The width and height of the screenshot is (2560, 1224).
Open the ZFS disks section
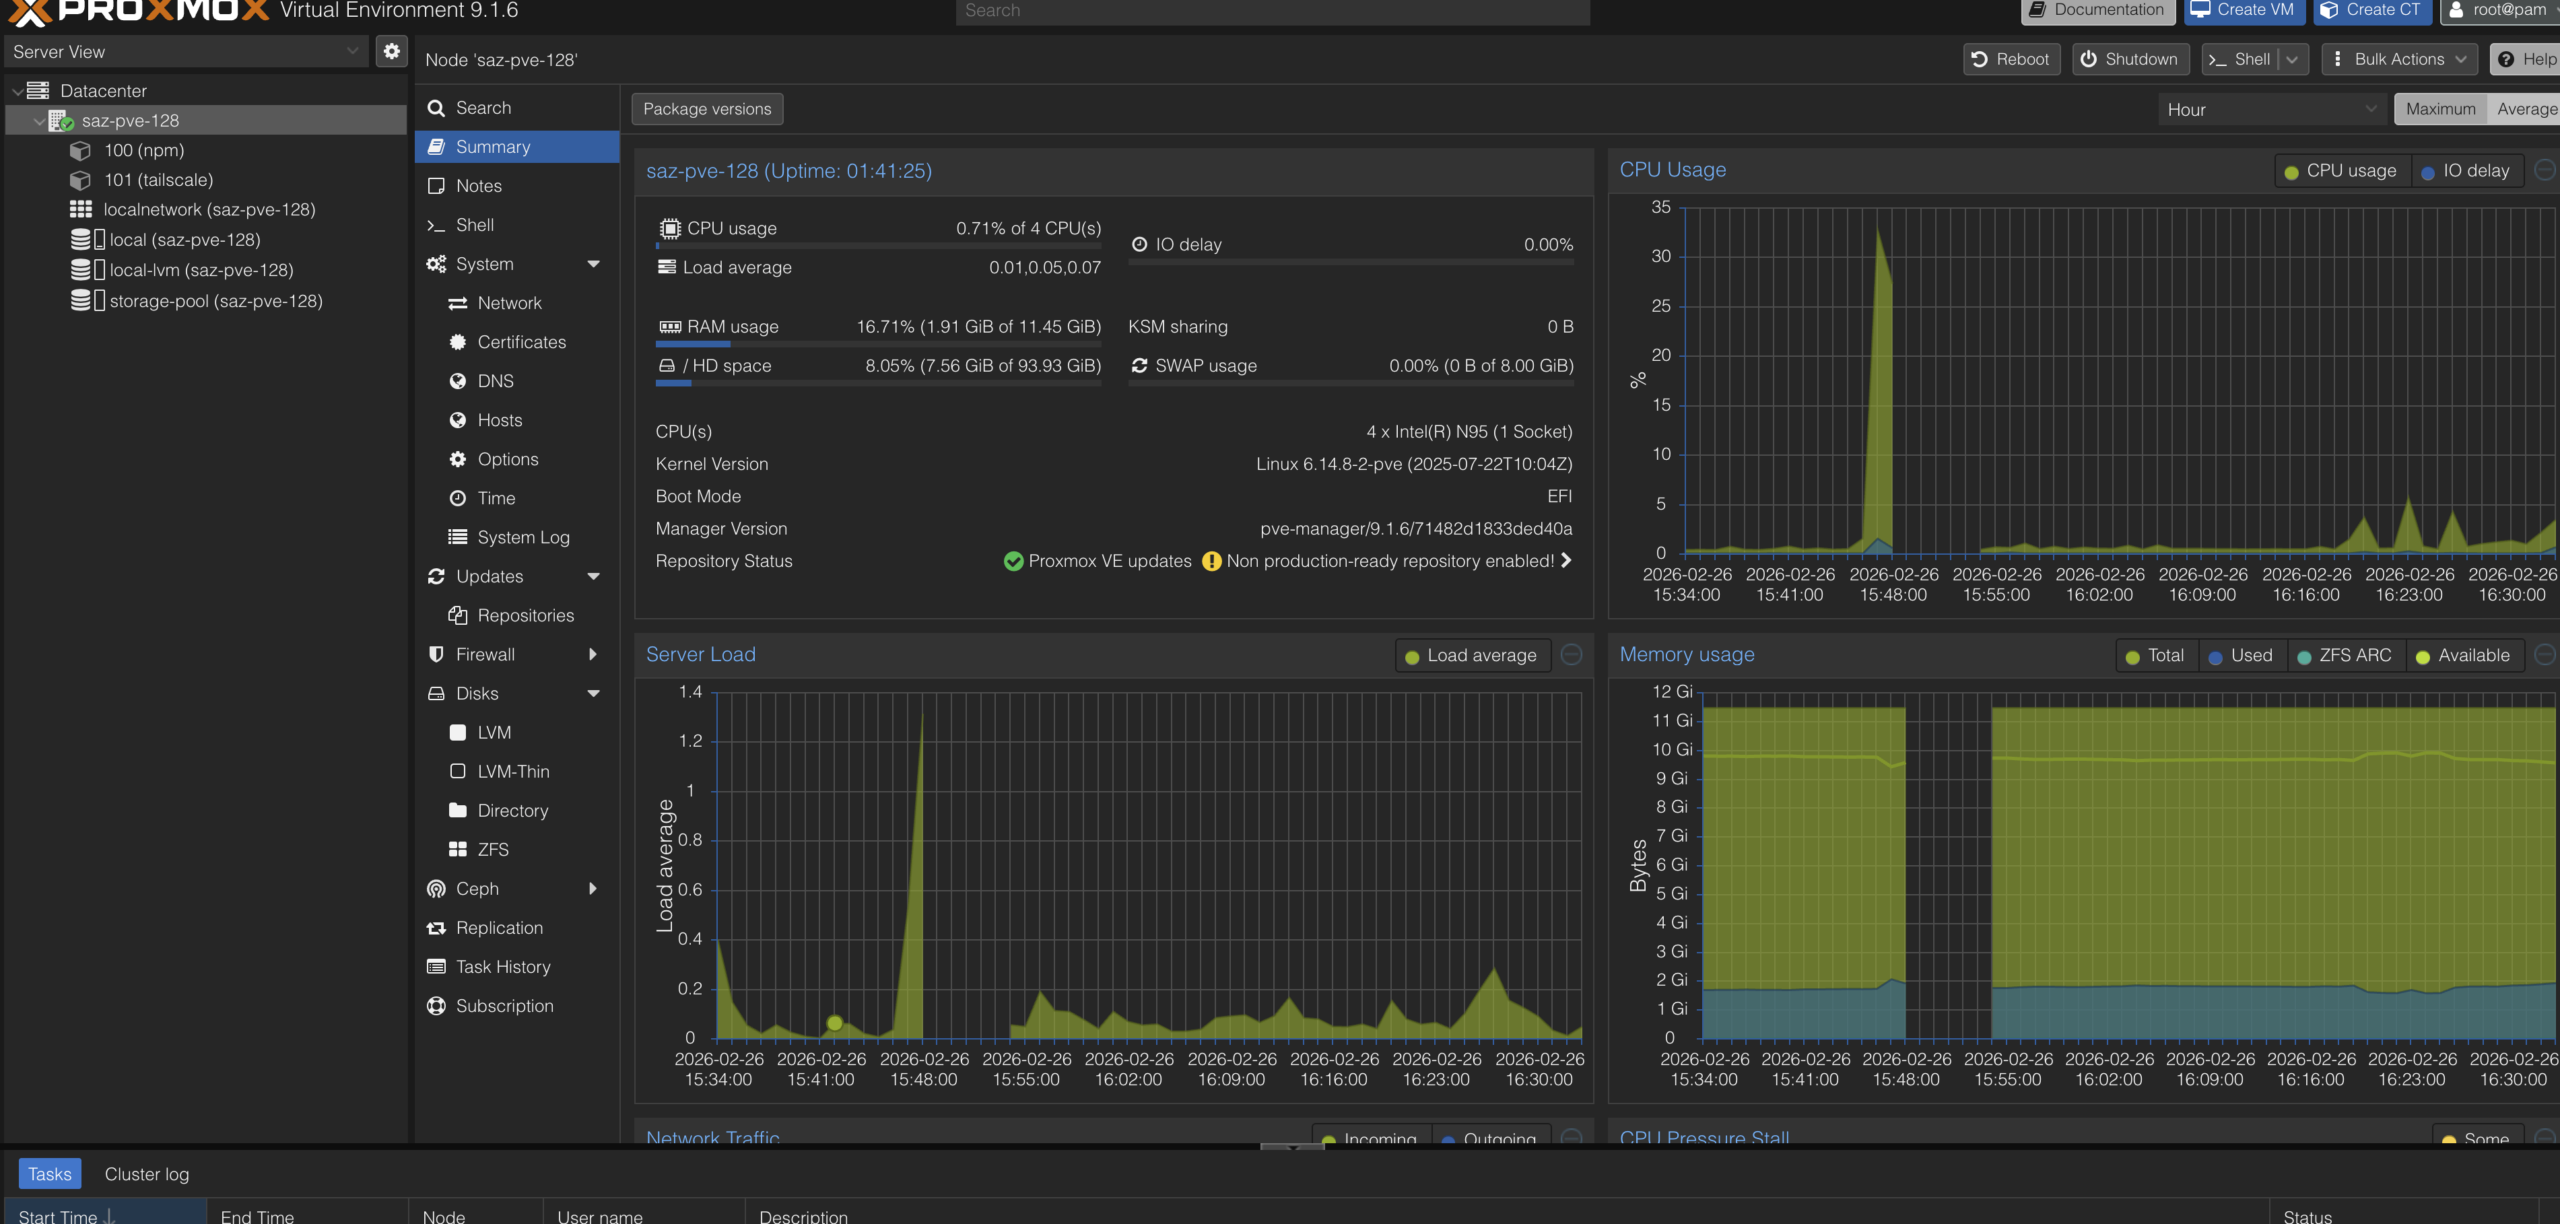(492, 849)
